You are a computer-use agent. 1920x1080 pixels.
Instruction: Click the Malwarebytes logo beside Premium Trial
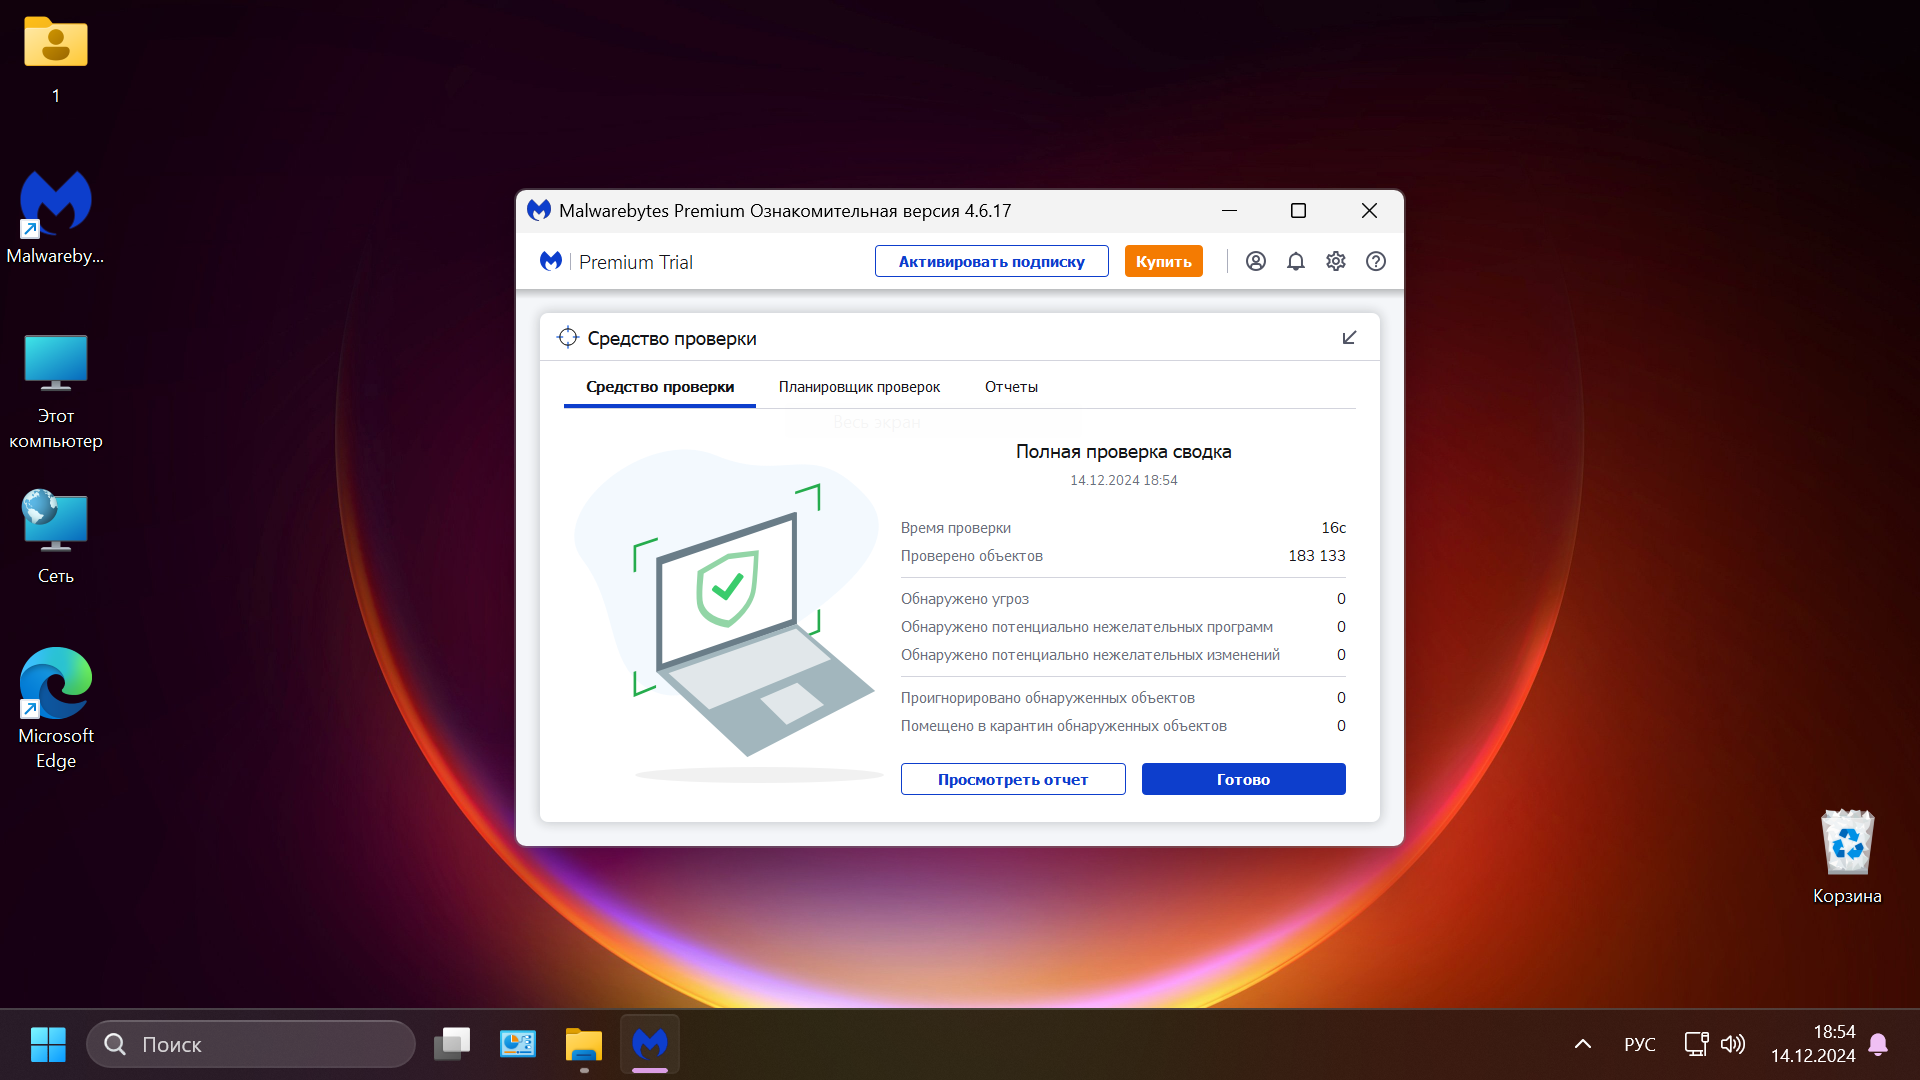[551, 261]
